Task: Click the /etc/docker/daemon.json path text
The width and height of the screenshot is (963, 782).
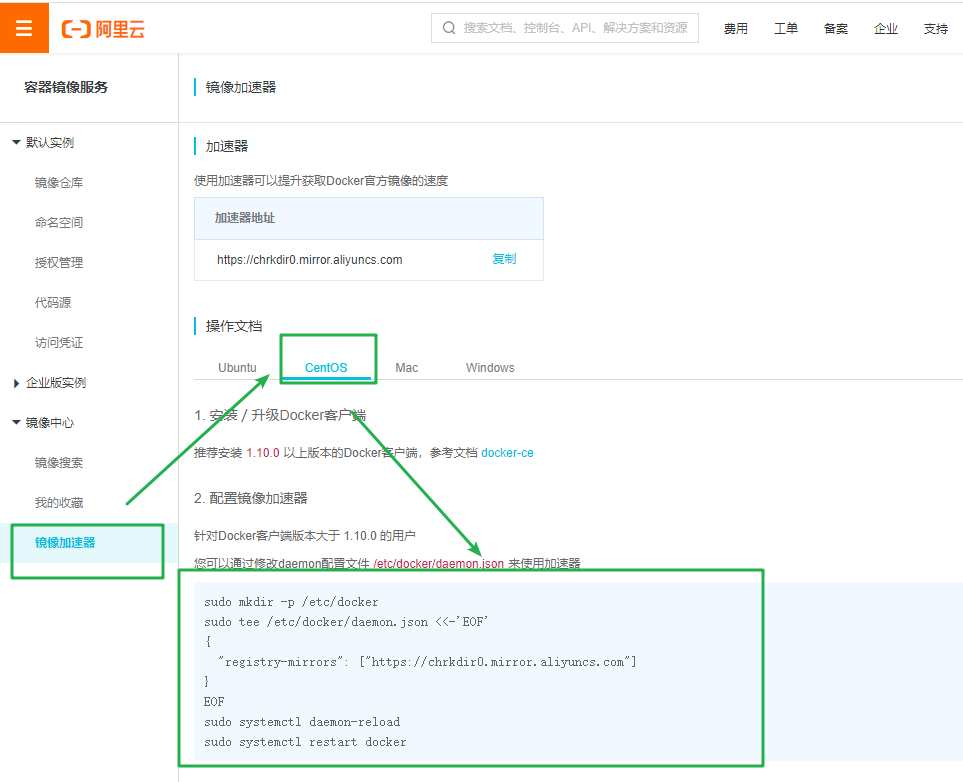Action: coord(439,563)
